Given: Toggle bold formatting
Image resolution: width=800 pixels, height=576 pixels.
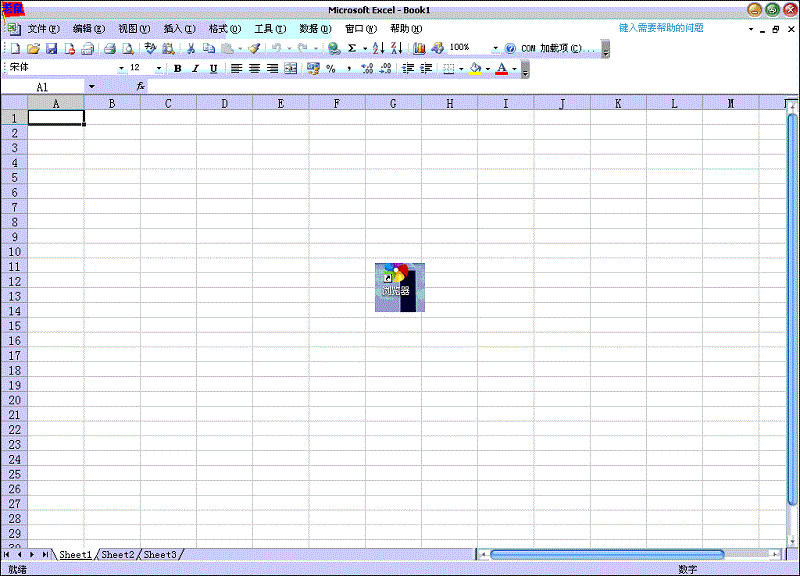Looking at the screenshot, I should 178,69.
